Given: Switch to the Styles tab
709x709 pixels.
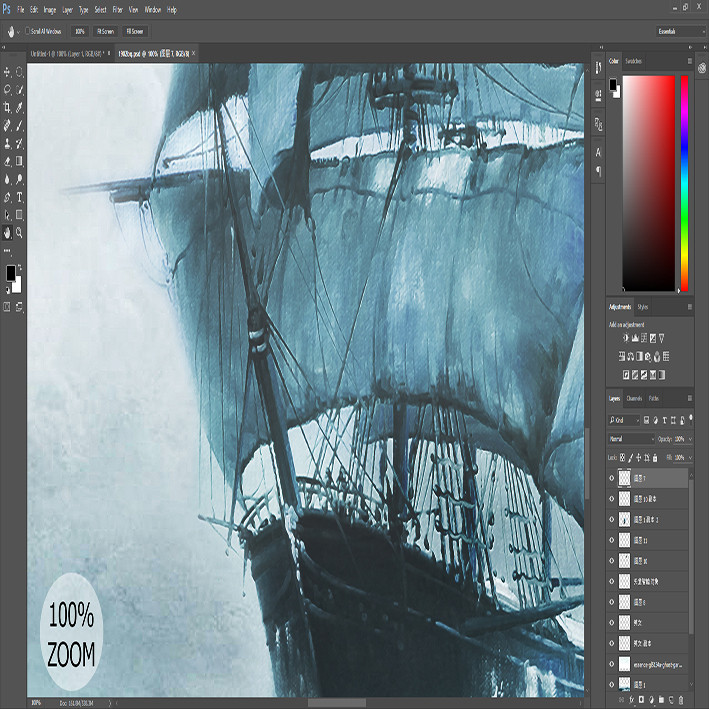Looking at the screenshot, I should [x=643, y=307].
